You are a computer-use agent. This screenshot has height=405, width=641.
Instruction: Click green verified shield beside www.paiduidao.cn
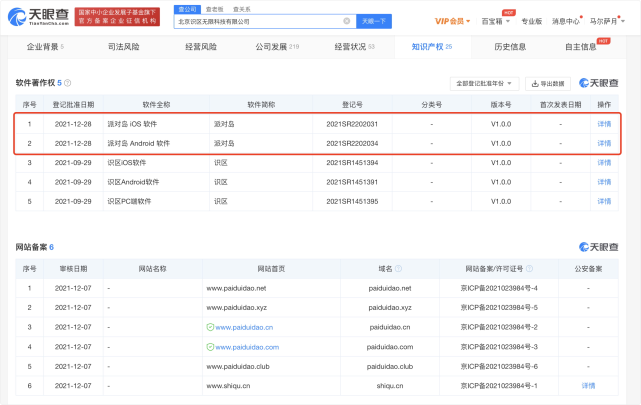pyautogui.click(x=210, y=327)
